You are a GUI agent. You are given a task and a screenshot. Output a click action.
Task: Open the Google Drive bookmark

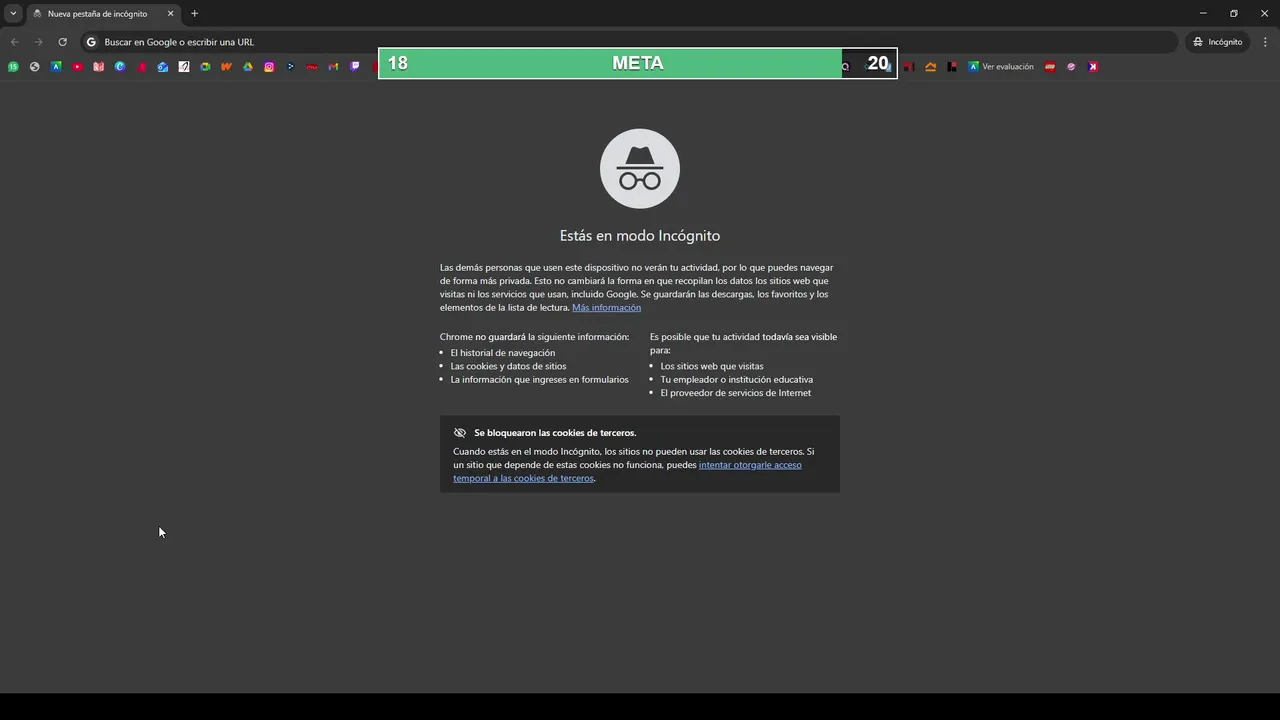point(248,67)
